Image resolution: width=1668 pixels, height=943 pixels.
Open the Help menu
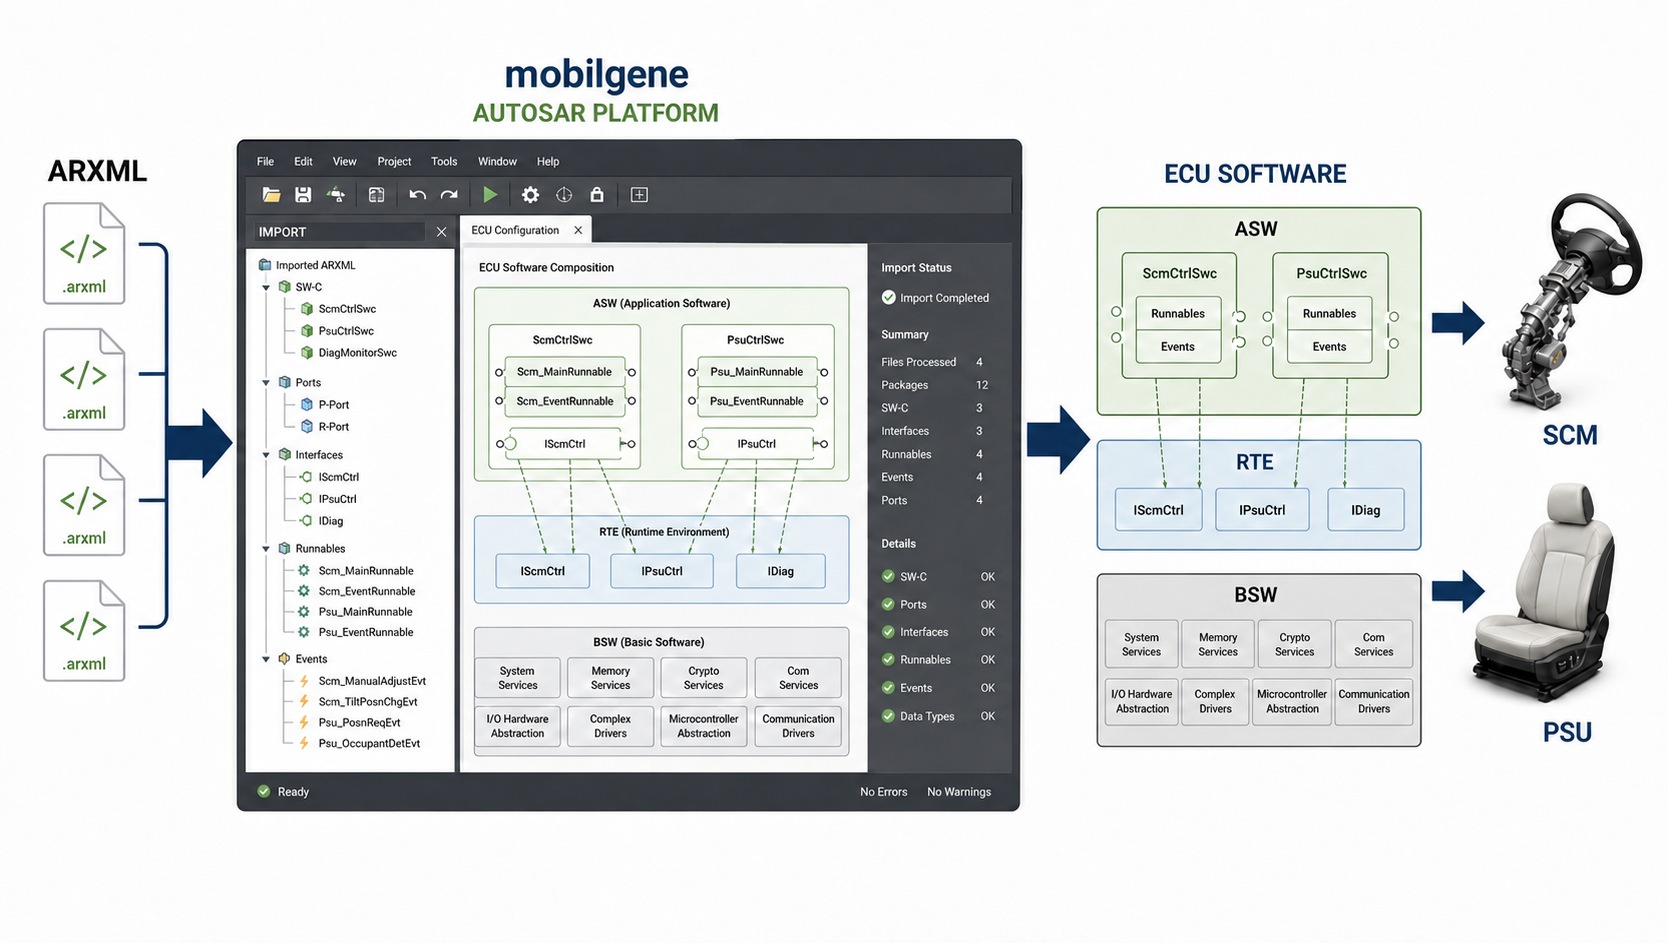pyautogui.click(x=548, y=161)
